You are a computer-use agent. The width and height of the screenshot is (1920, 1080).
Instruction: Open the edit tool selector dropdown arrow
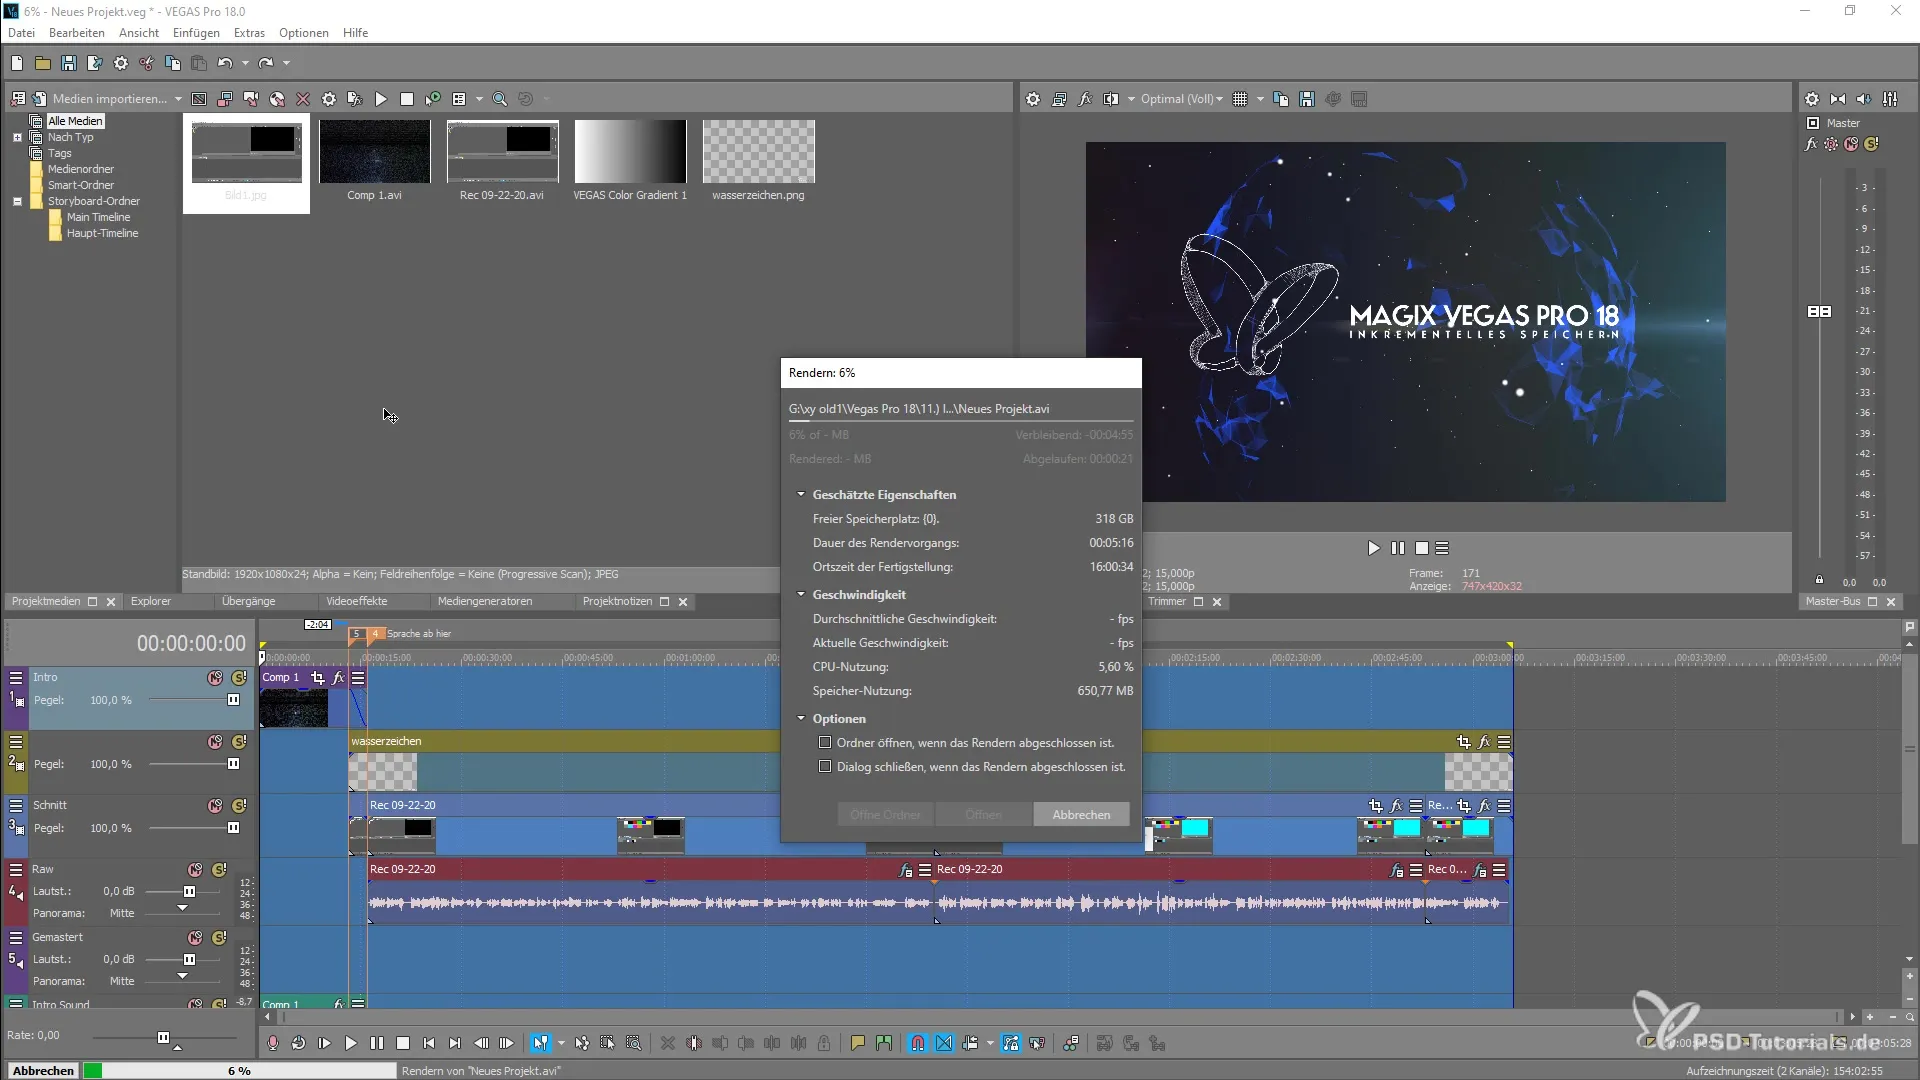[561, 1043]
